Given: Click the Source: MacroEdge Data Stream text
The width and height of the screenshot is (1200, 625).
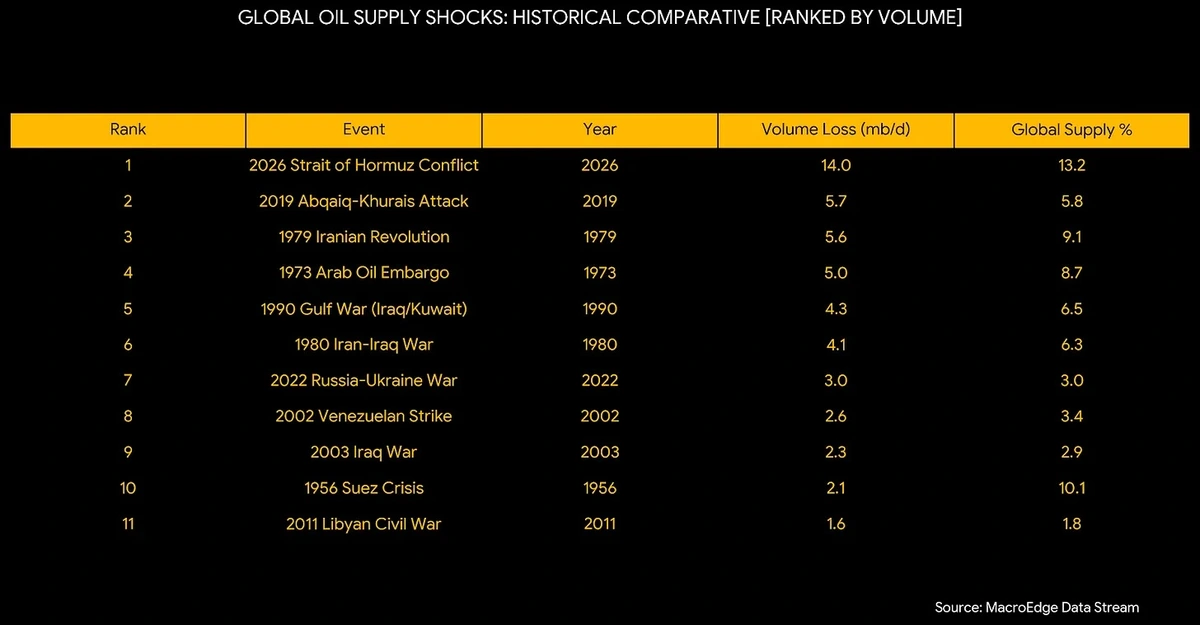Looking at the screenshot, I should pyautogui.click(x=1037, y=607).
